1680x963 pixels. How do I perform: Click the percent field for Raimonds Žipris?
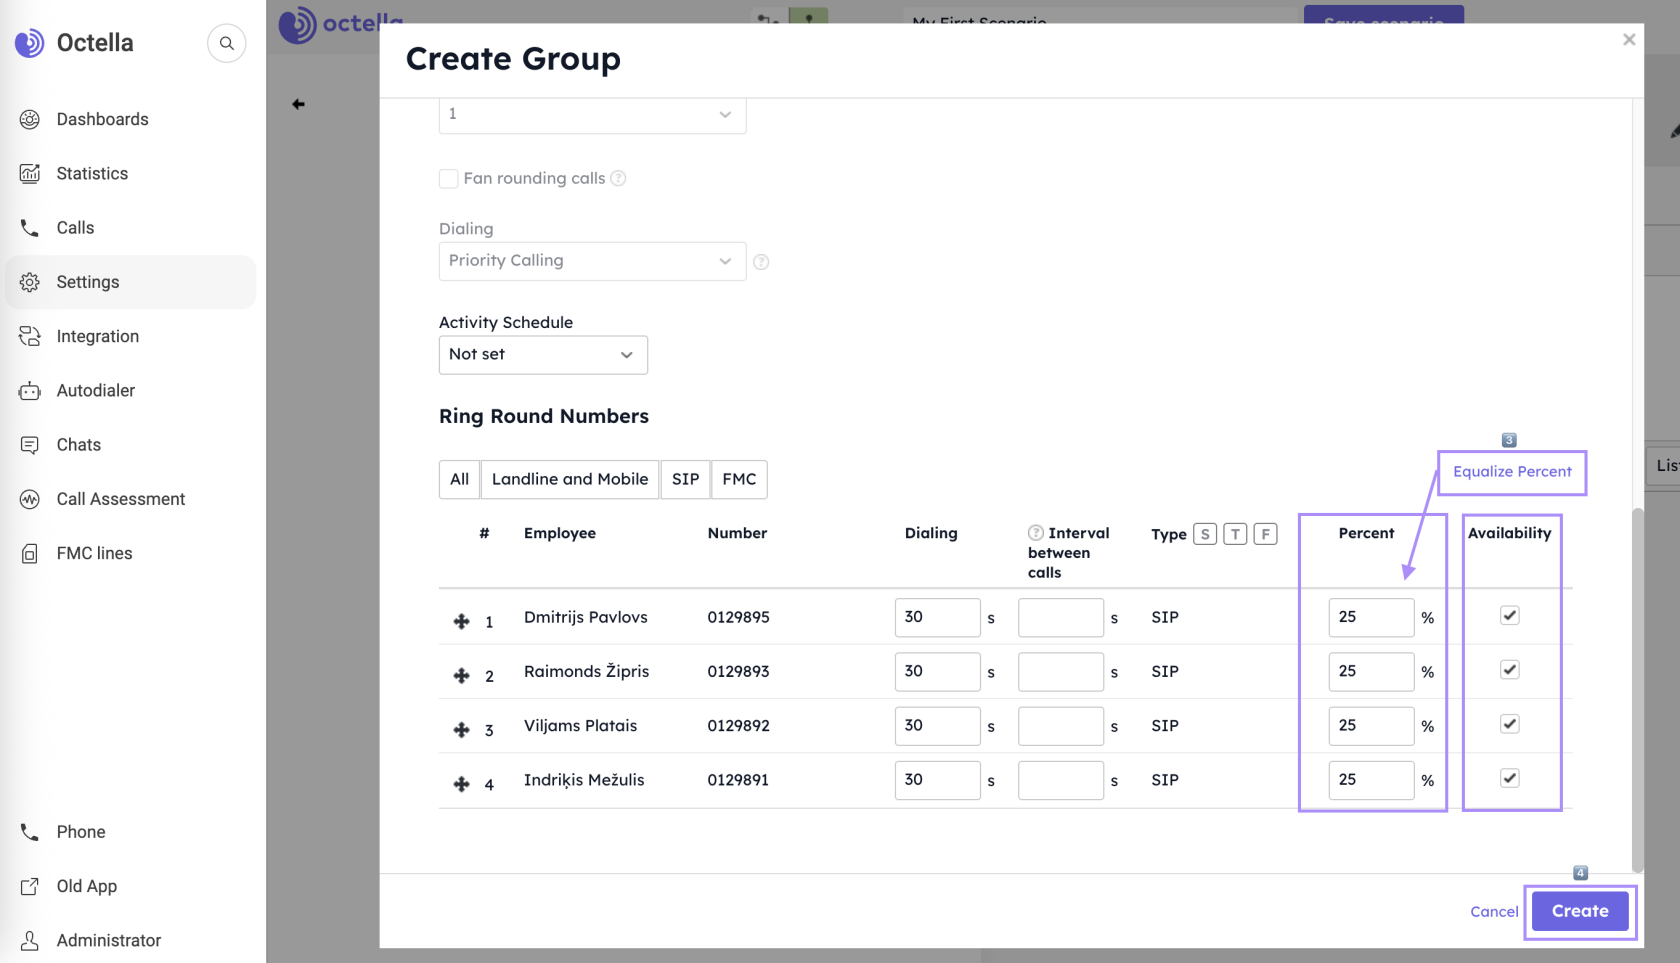[x=1371, y=672]
